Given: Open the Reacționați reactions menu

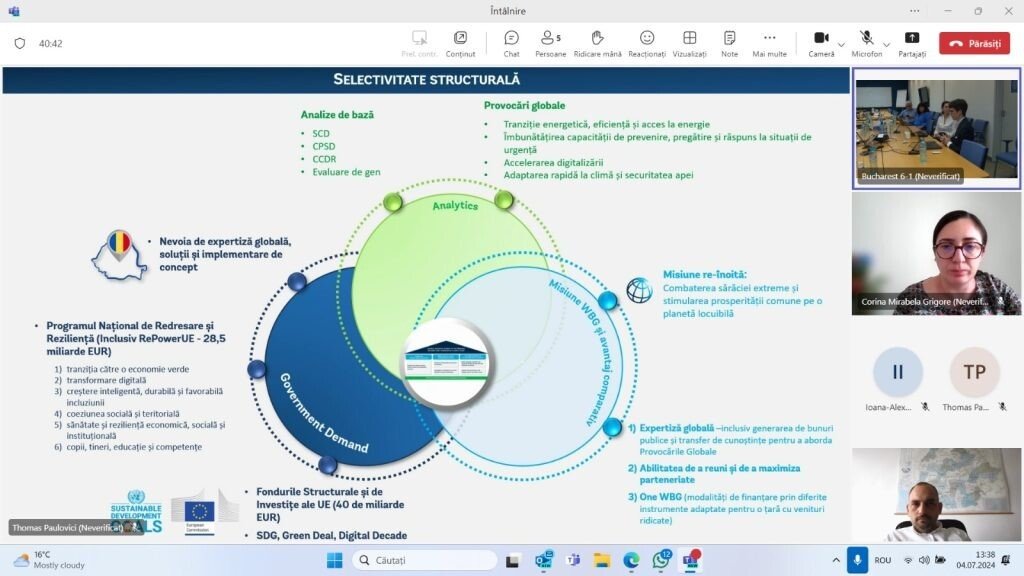Looking at the screenshot, I should pos(647,42).
